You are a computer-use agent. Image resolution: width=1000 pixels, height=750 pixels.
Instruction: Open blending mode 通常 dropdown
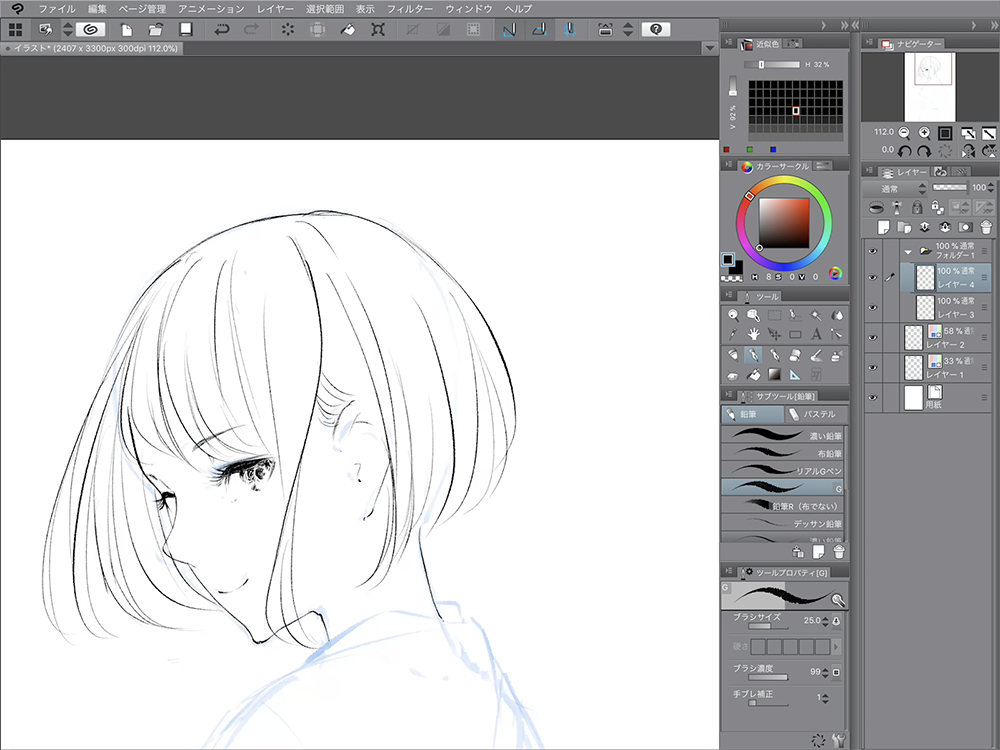pyautogui.click(x=895, y=189)
